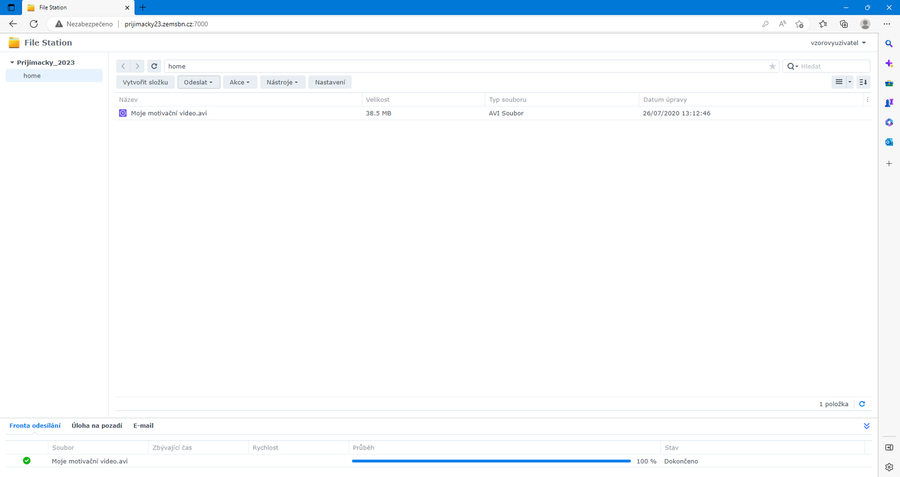Viewport: 900px width, 477px height.
Task: Switch to list view mode icon
Action: click(x=839, y=82)
